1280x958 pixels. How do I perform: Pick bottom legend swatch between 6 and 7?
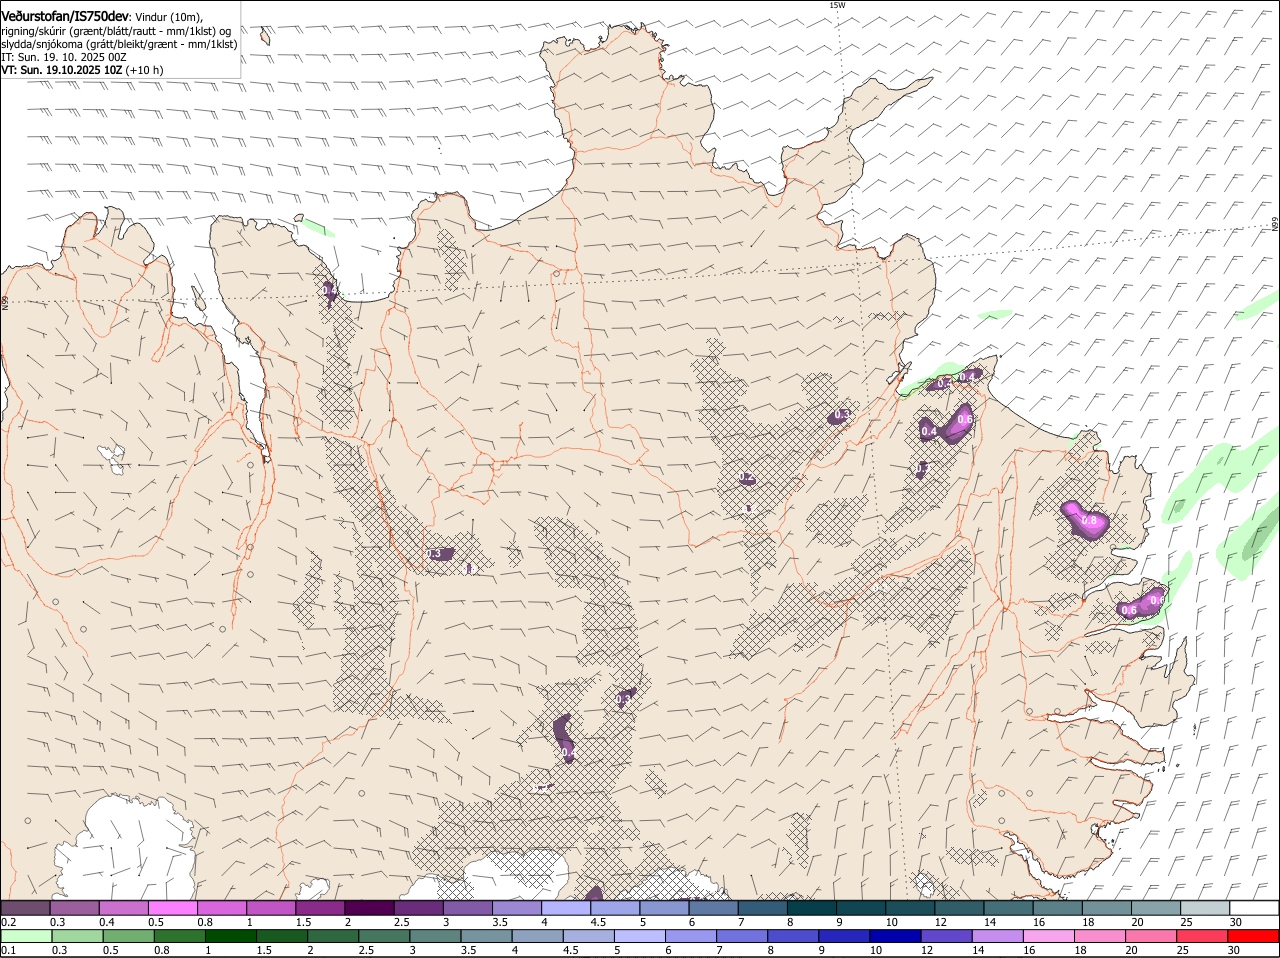tap(691, 936)
